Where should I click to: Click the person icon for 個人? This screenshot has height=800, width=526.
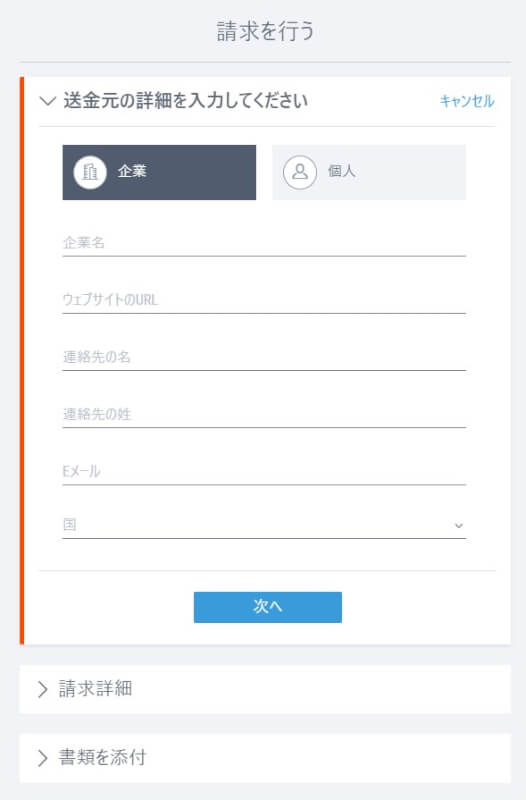300,172
